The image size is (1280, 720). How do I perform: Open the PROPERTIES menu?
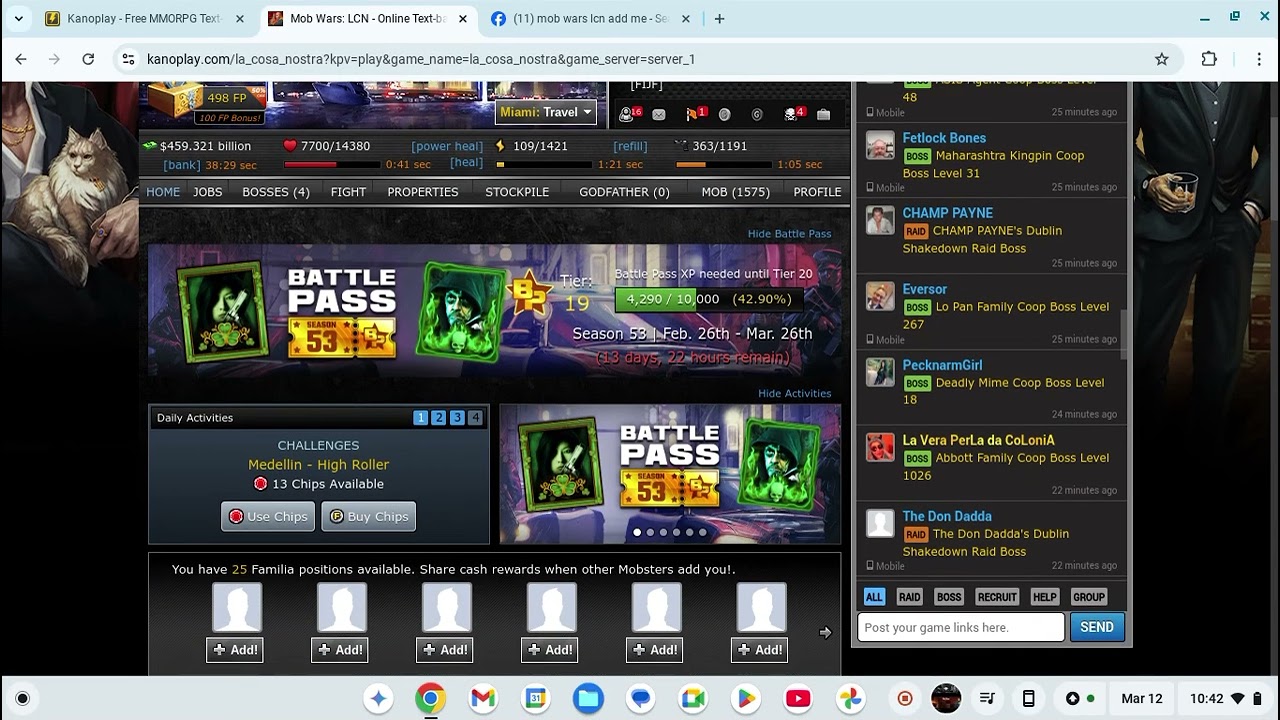pos(423,192)
